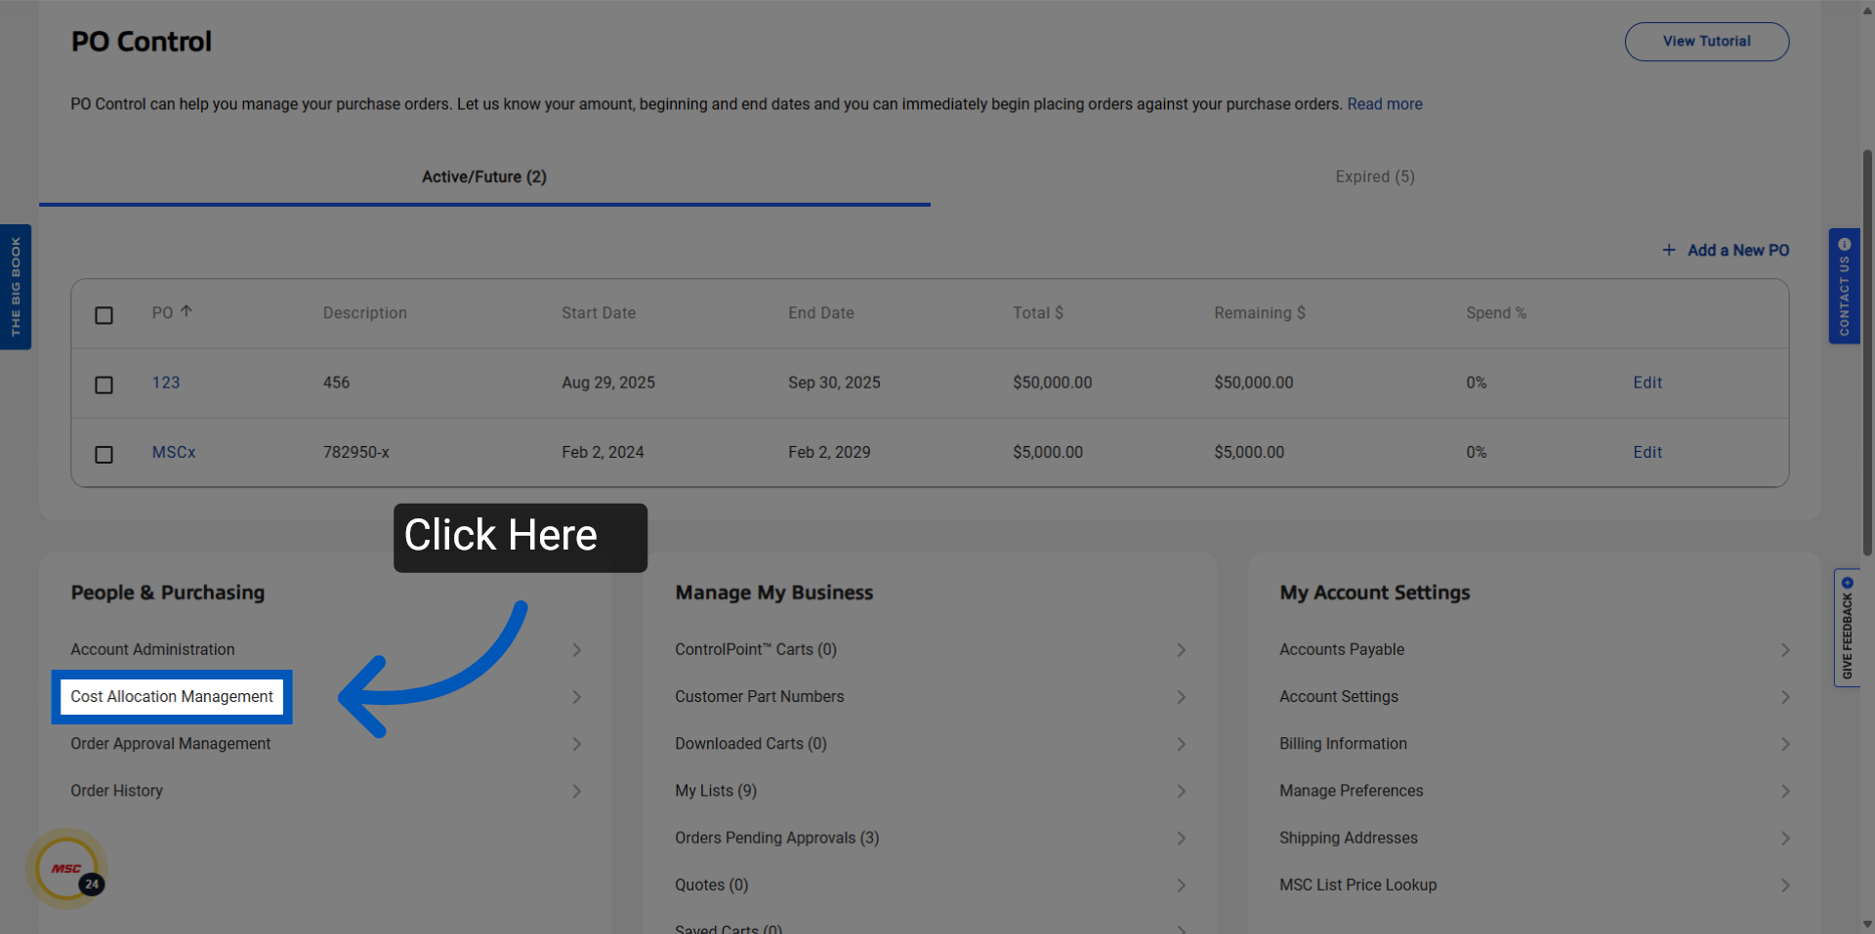Open Order Approval Management link
The width and height of the screenshot is (1875, 934).
point(171,744)
